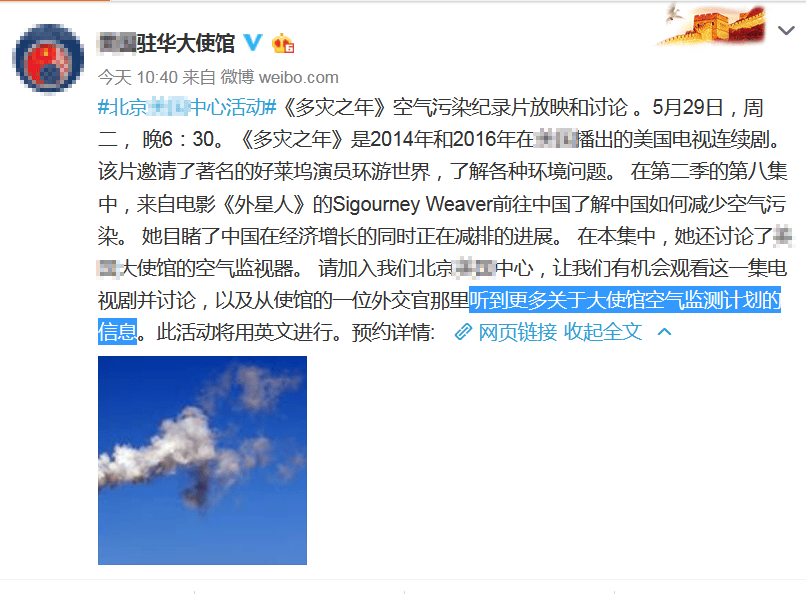Click the crown membership badge icon

283,43
